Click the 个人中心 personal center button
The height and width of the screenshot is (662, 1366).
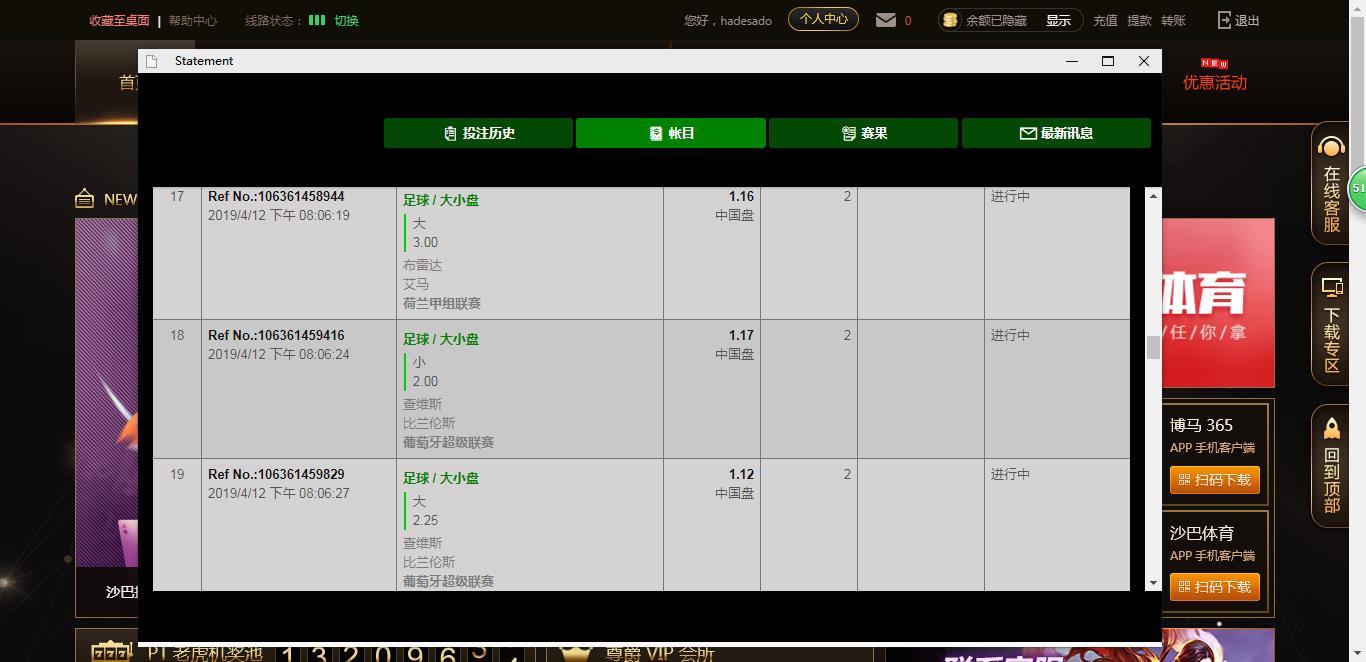tap(823, 19)
